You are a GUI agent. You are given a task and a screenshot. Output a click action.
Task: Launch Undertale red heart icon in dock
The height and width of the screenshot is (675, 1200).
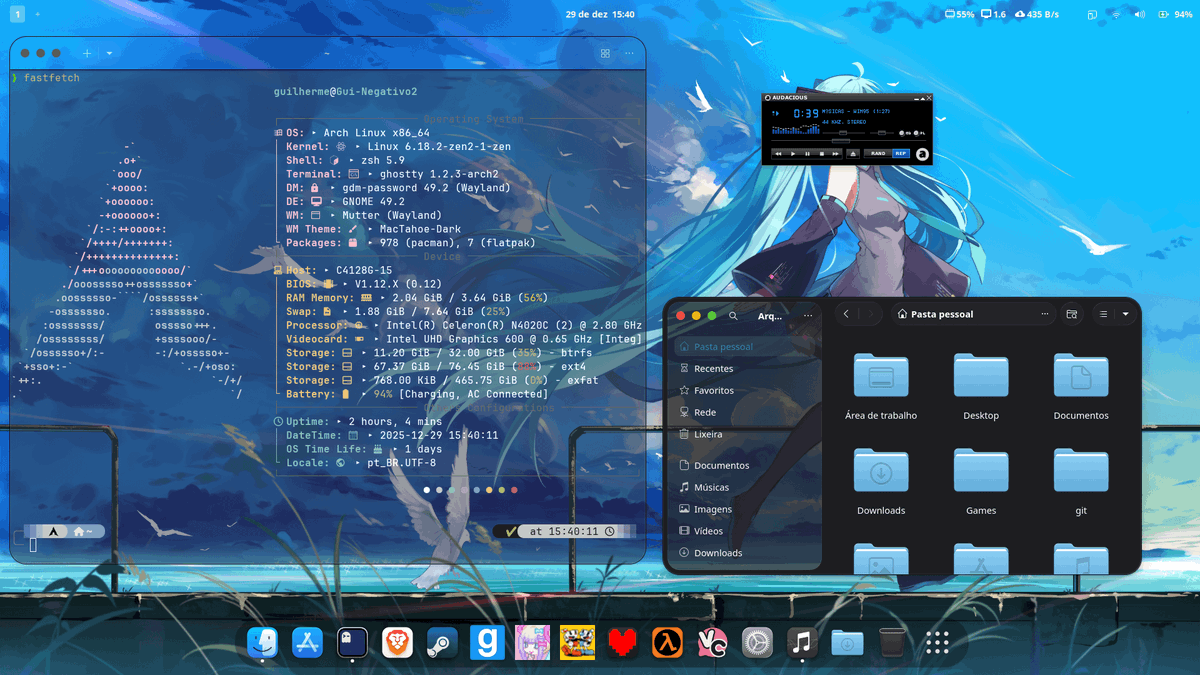tap(622, 643)
